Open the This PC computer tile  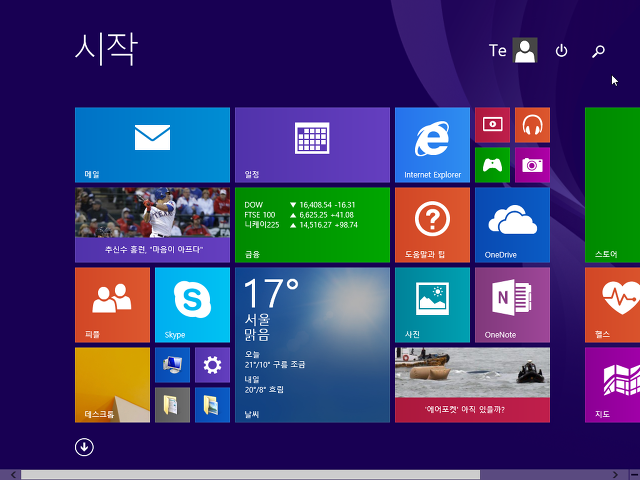pos(172,365)
